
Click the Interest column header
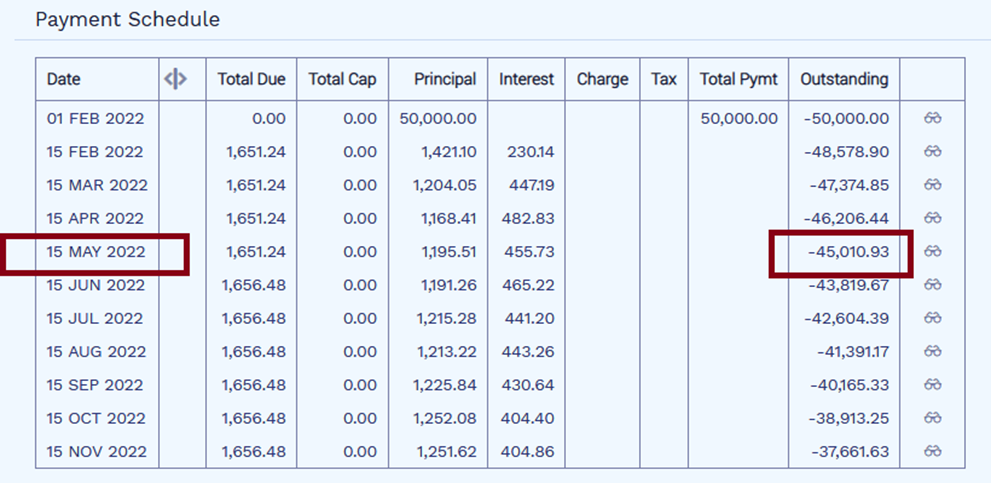(526, 79)
